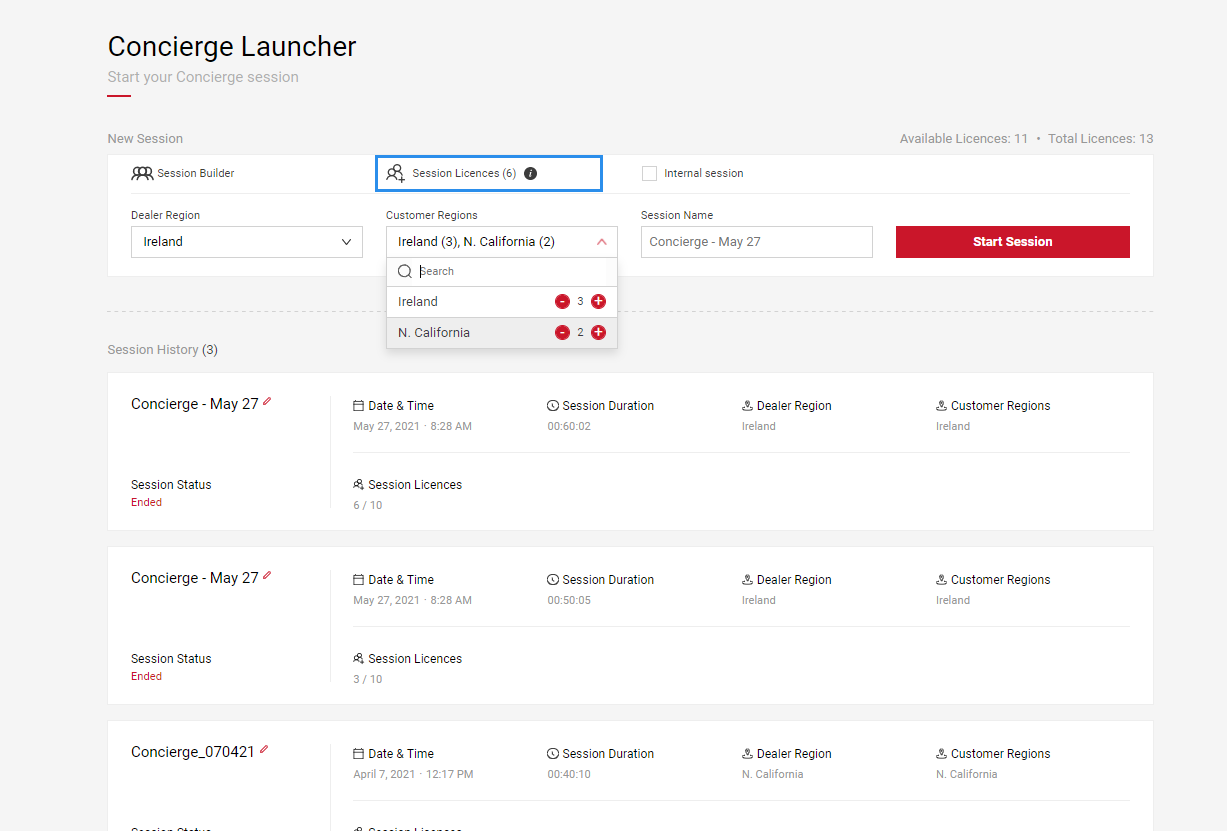Click the duration value 00:40:10
This screenshot has height=831, width=1227.
[569, 774]
